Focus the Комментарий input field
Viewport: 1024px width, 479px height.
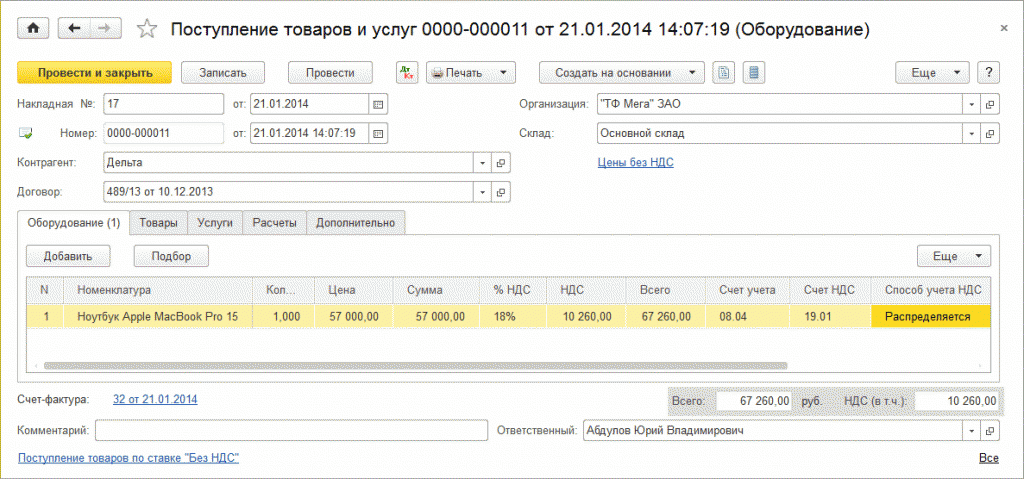[x=292, y=431]
